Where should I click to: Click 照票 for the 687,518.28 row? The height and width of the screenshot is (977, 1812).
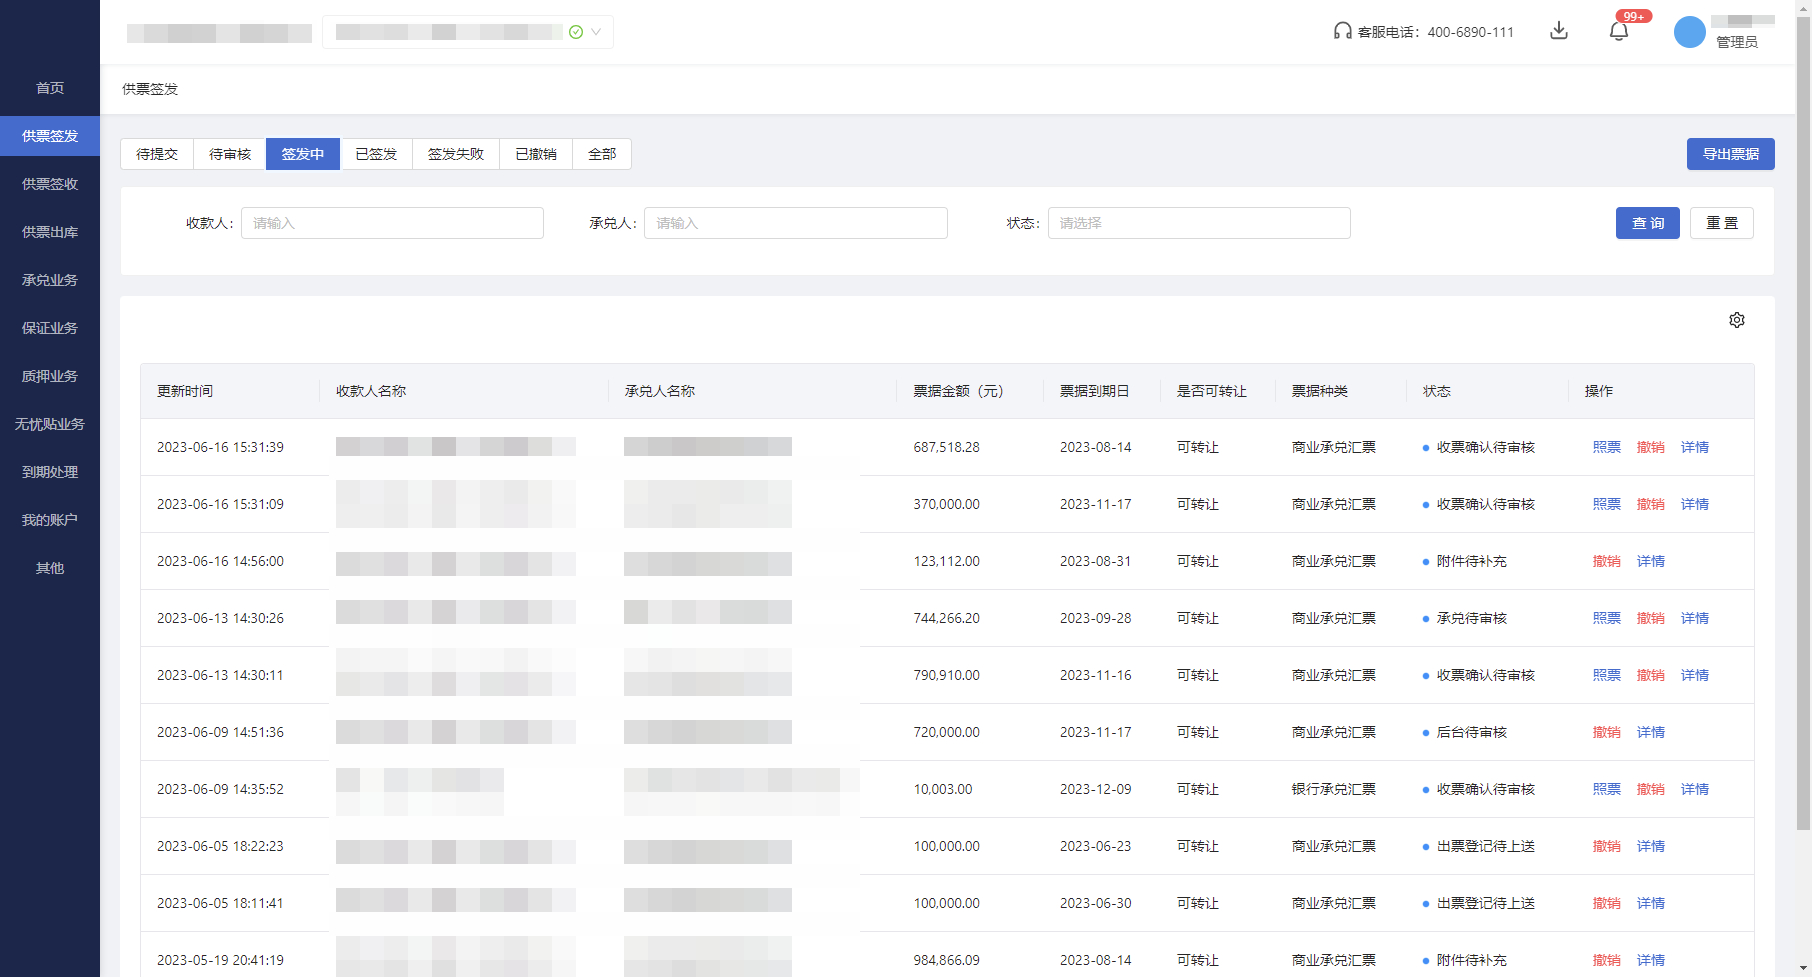[x=1607, y=447]
